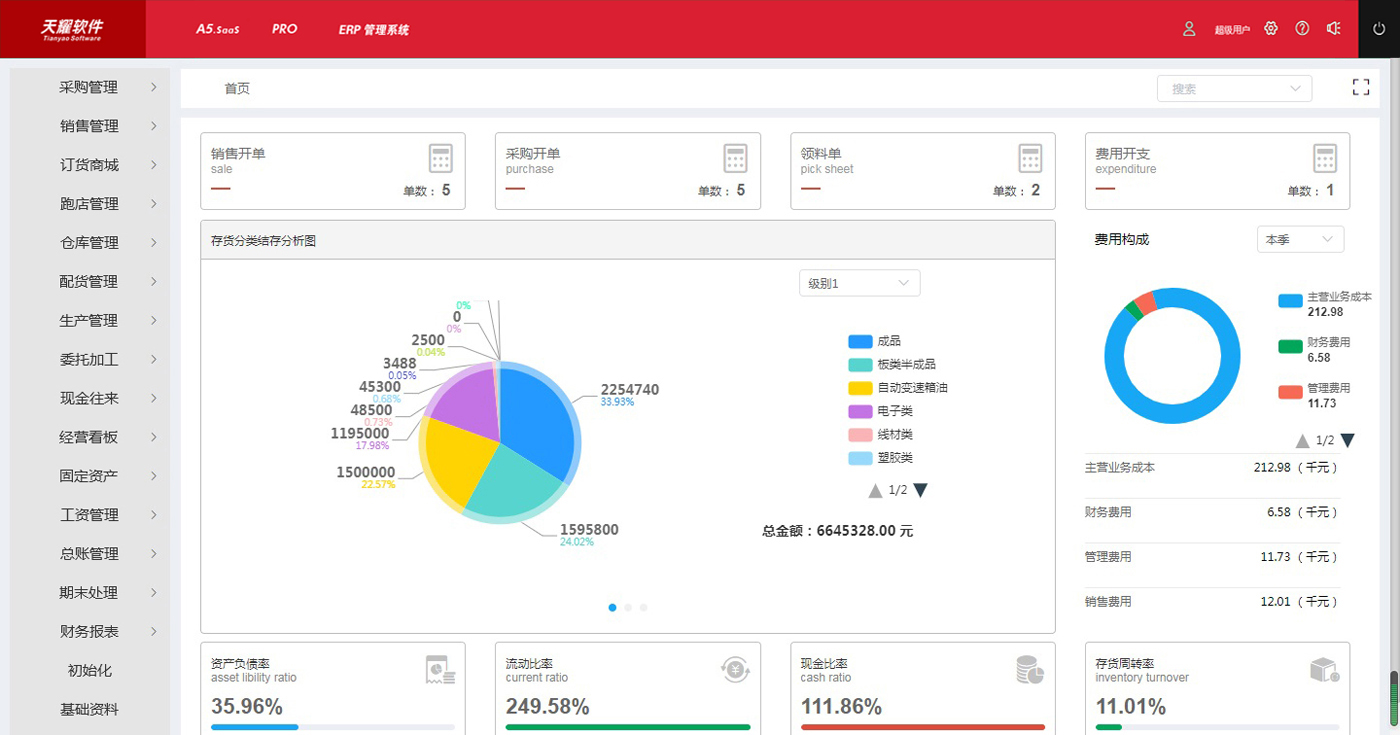Click calculator icon on 费用开支 card
Viewport: 1400px width, 735px height.
tap(1324, 158)
